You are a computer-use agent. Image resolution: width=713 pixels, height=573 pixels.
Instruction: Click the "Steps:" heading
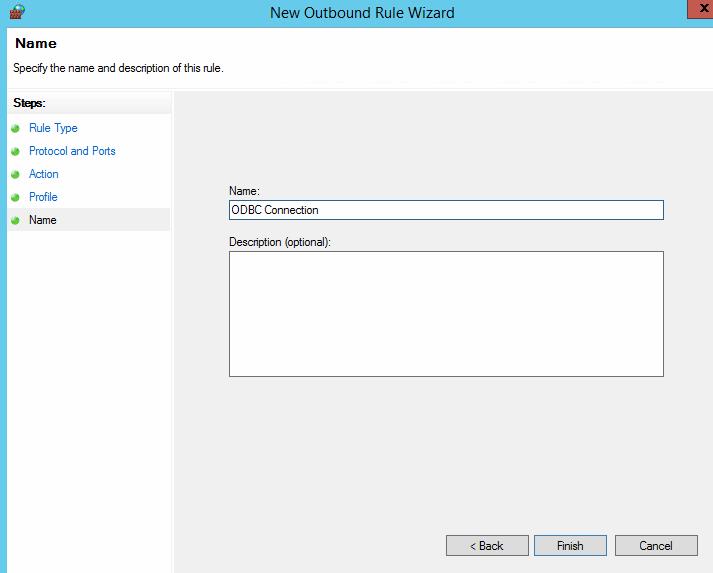click(29, 103)
